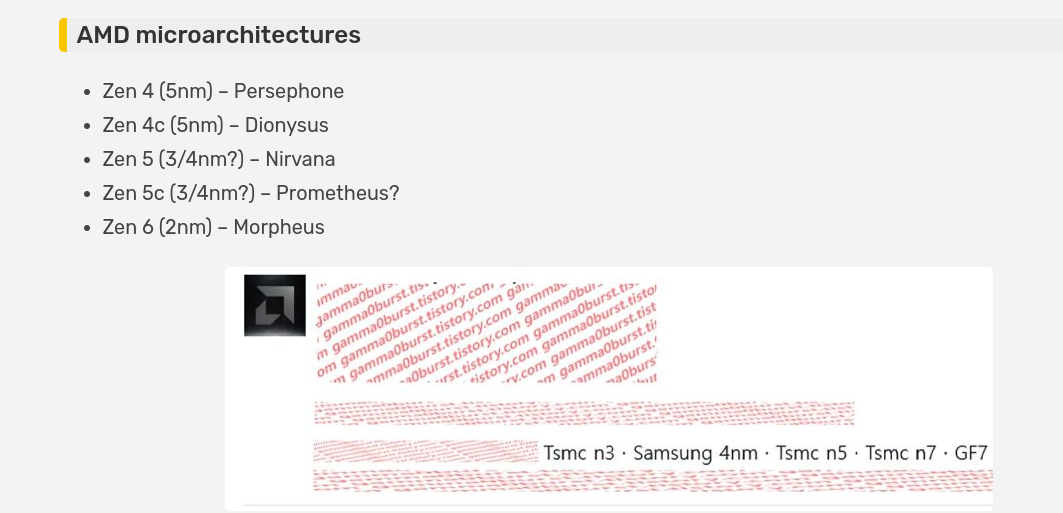
Task: Click the yellow accent bar beside heading
Action: [x=63, y=35]
